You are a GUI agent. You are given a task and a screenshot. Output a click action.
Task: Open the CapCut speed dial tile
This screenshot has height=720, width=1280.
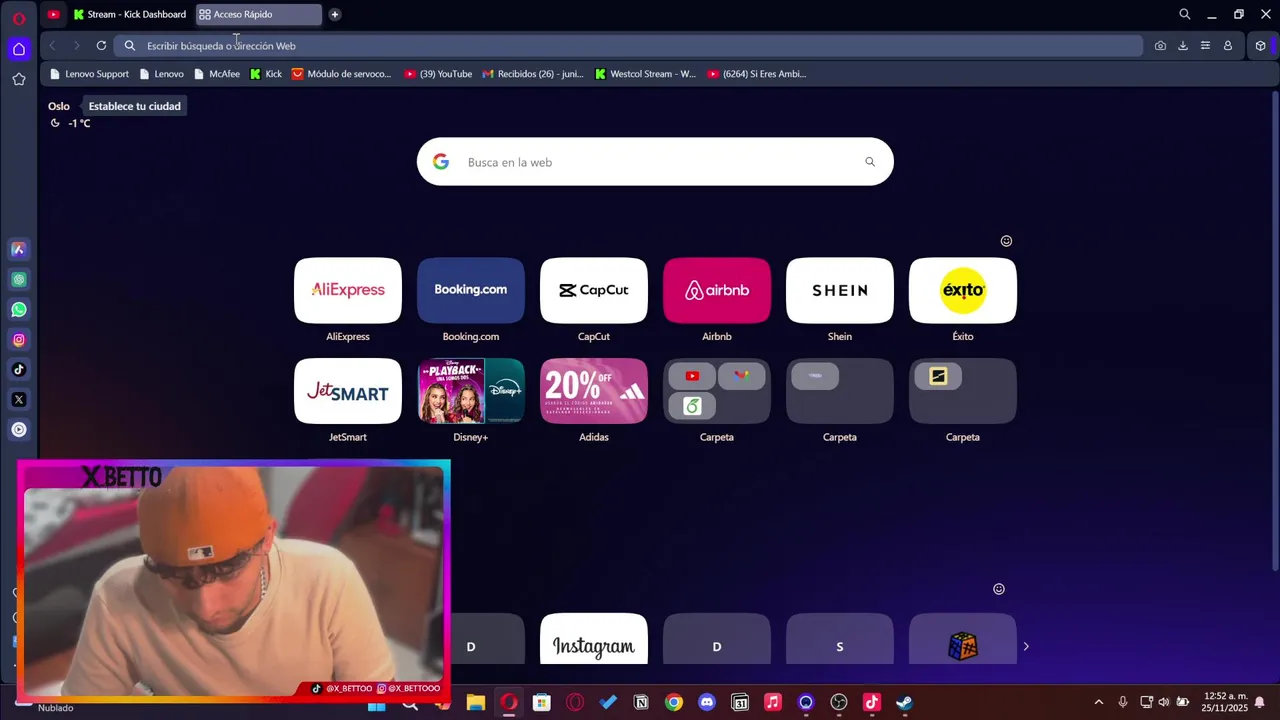click(594, 291)
